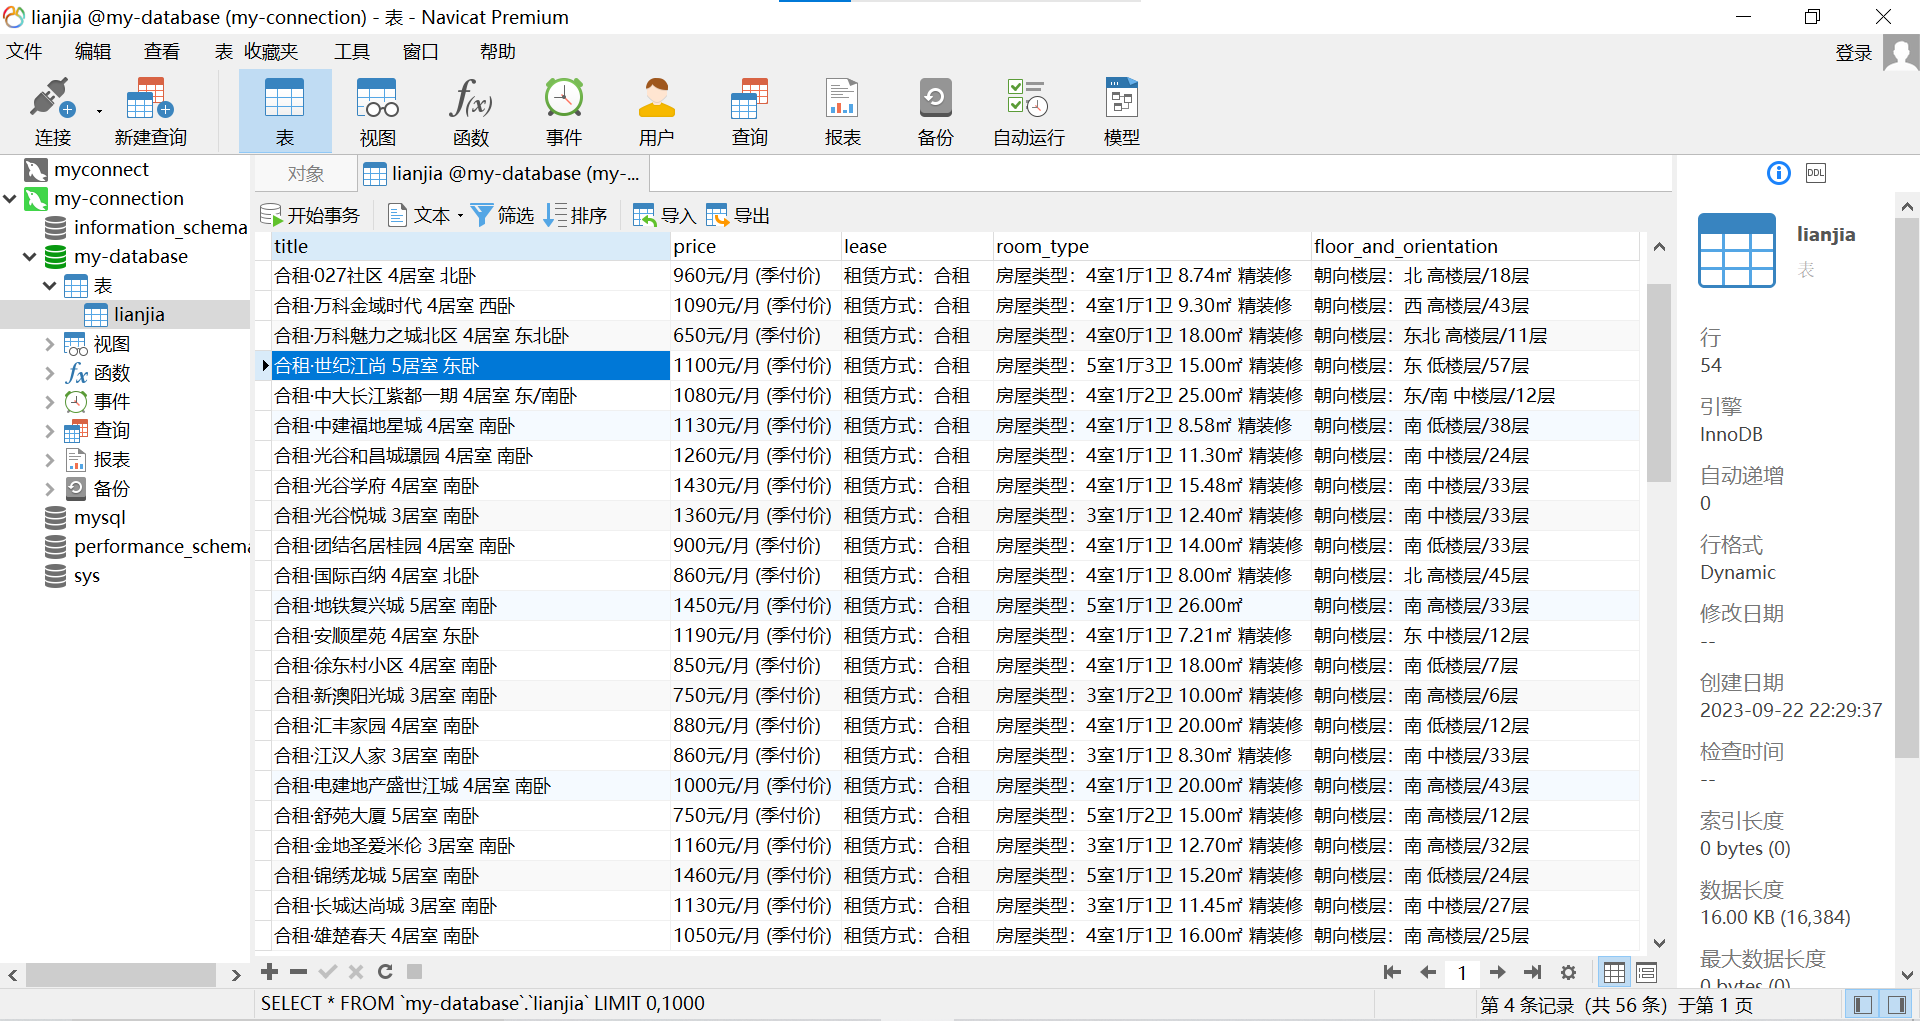Switch to grid view

point(1614,972)
